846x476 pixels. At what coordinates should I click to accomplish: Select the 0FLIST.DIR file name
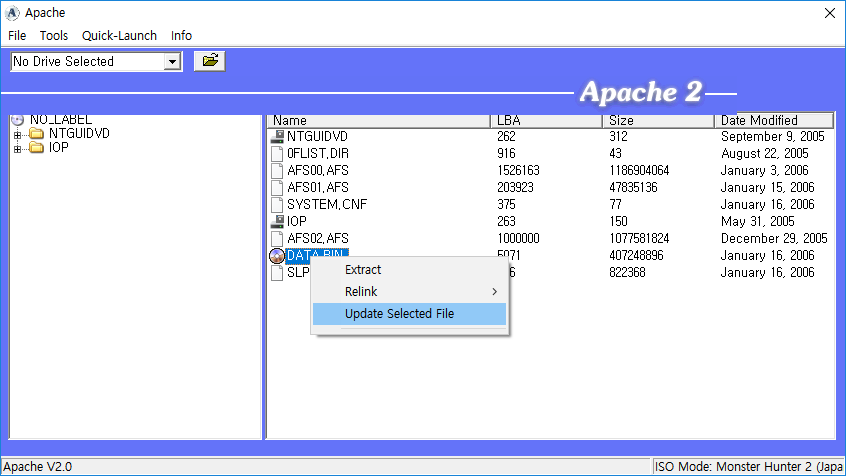[318, 154]
